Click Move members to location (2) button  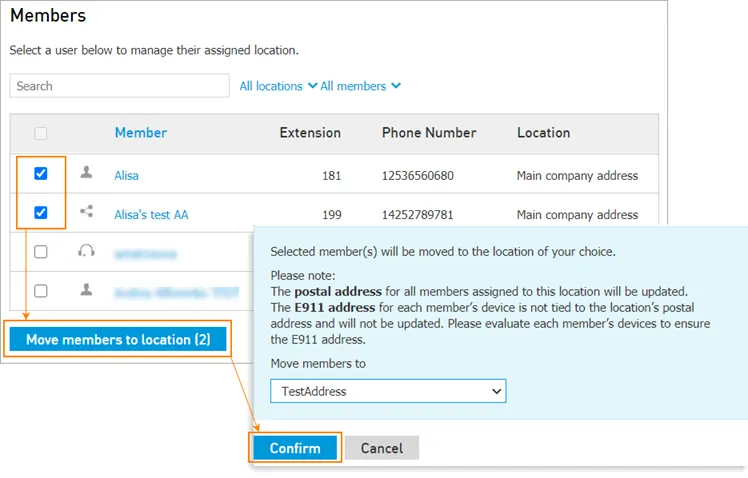[x=118, y=339]
